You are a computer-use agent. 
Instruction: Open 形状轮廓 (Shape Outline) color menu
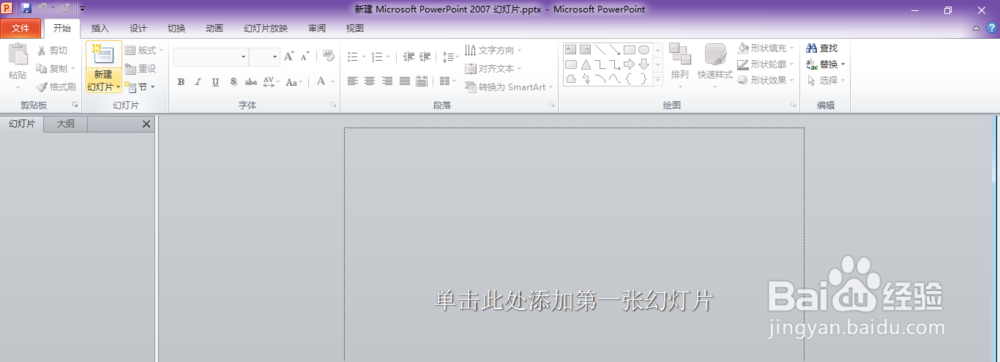click(766, 64)
